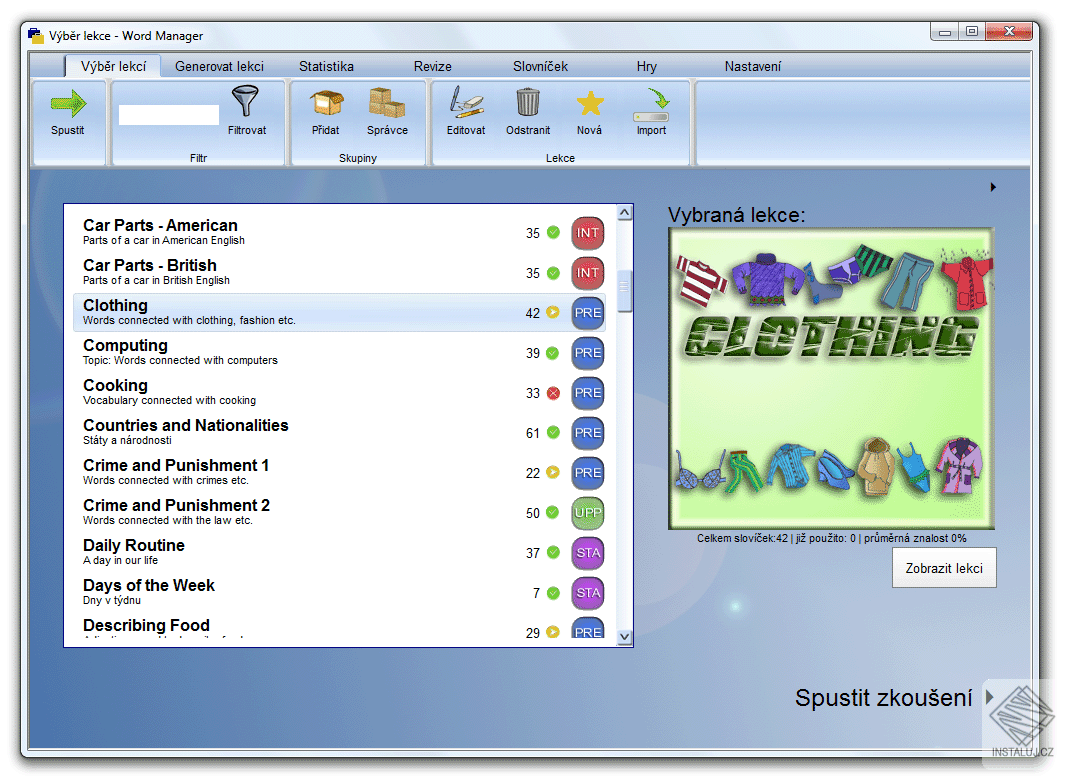
Task: Click the Filtrovat funnel icon
Action: click(247, 102)
